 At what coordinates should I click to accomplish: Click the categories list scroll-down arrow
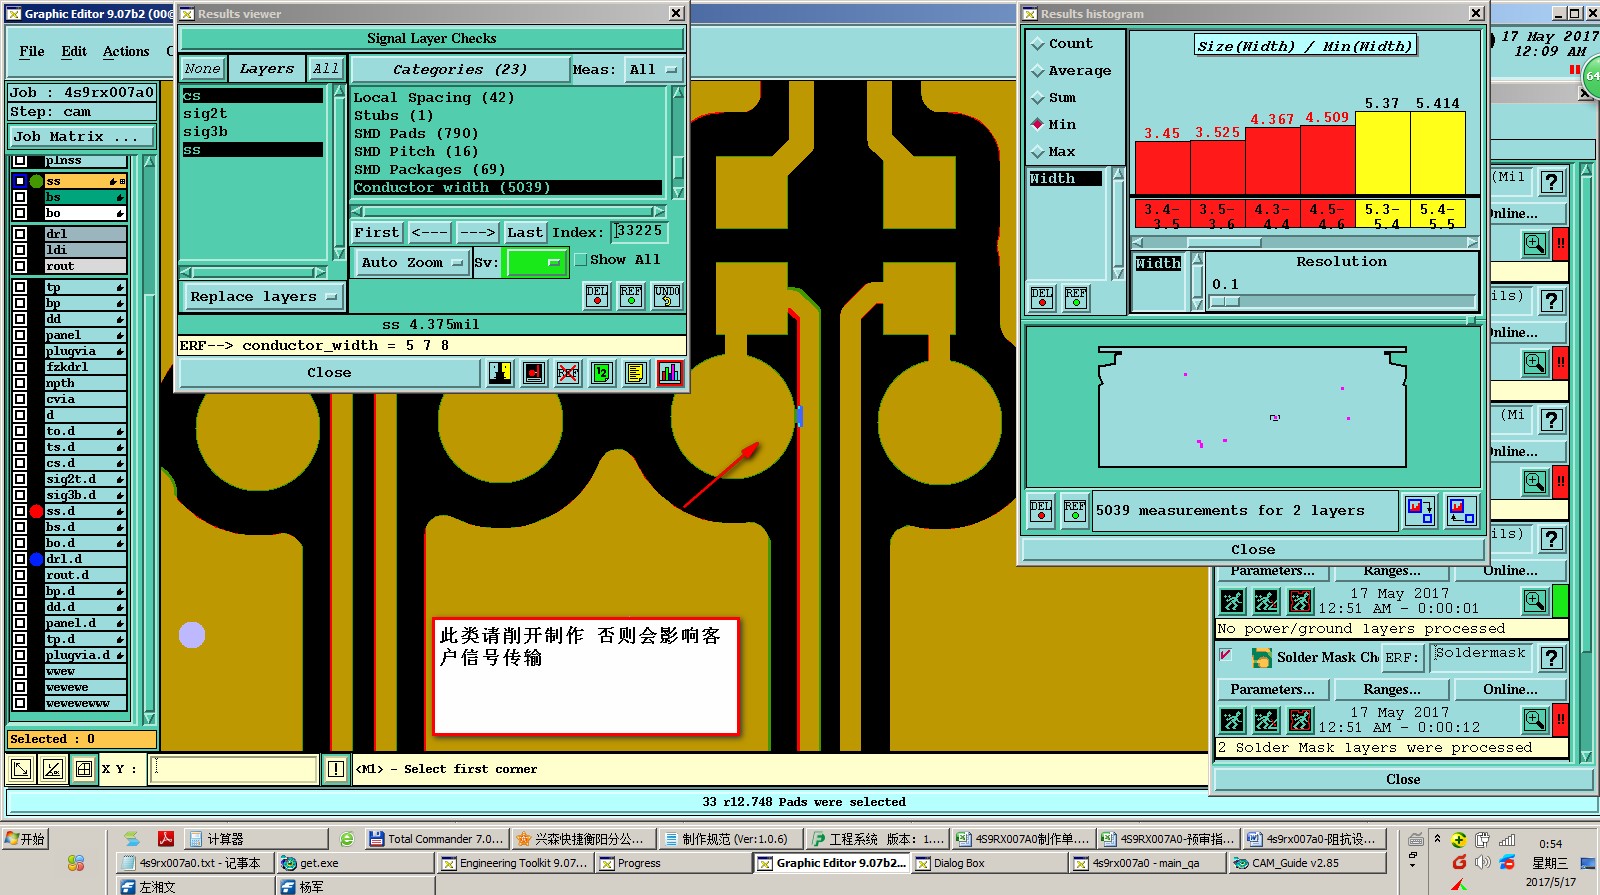point(678,192)
